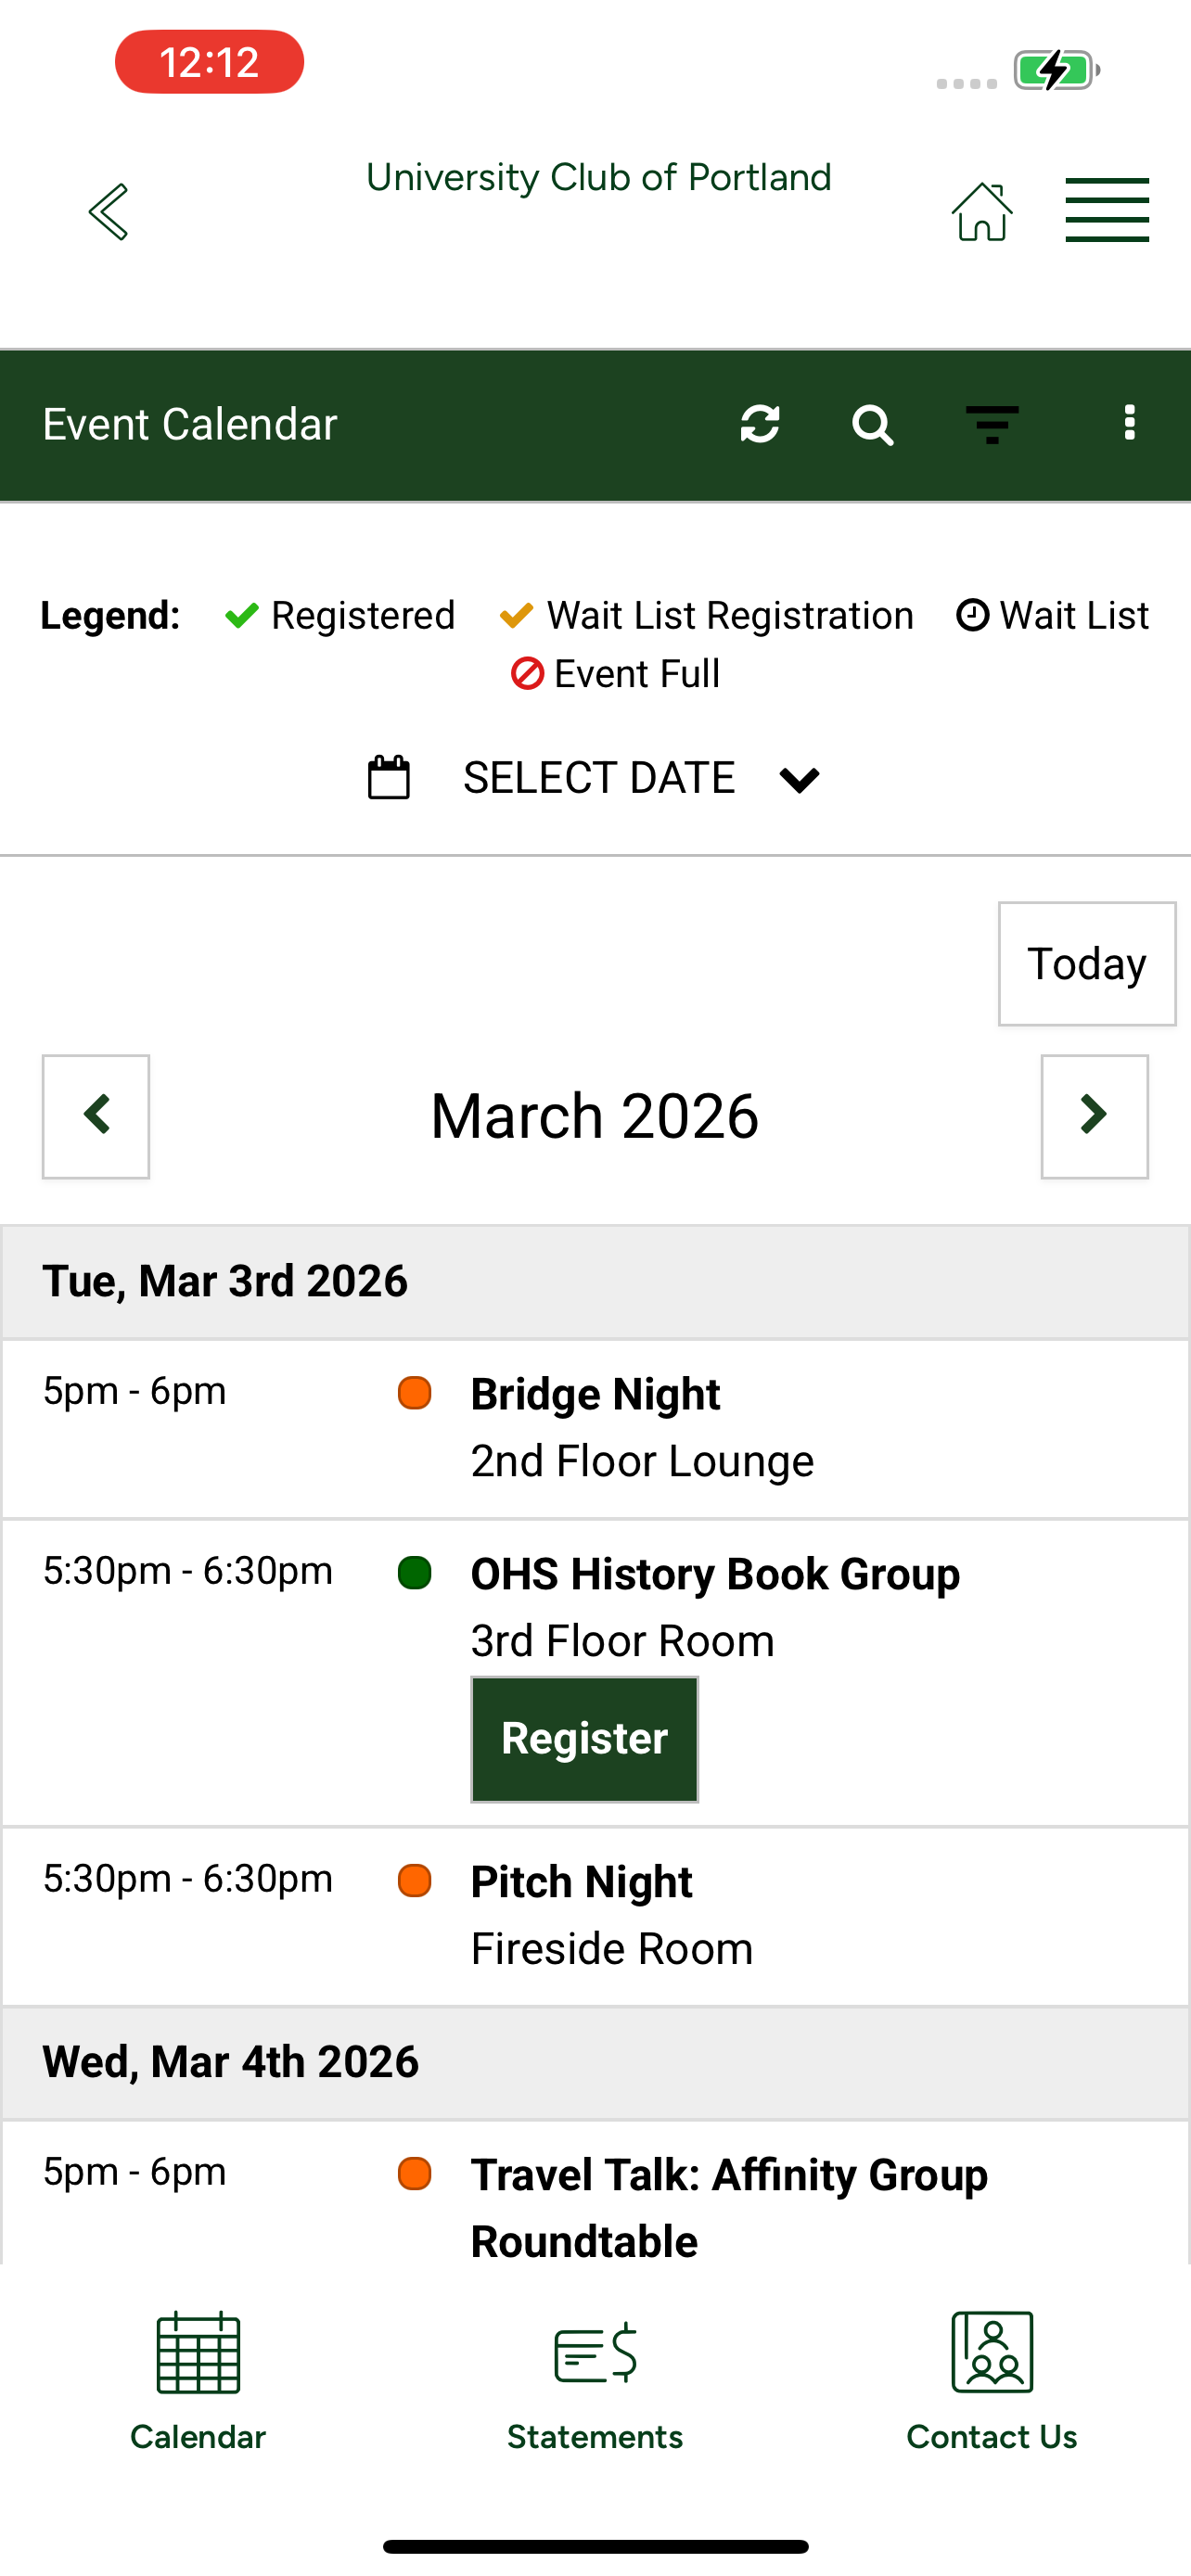Open the hamburger menu
This screenshot has width=1191, height=2576.
[x=1107, y=210]
